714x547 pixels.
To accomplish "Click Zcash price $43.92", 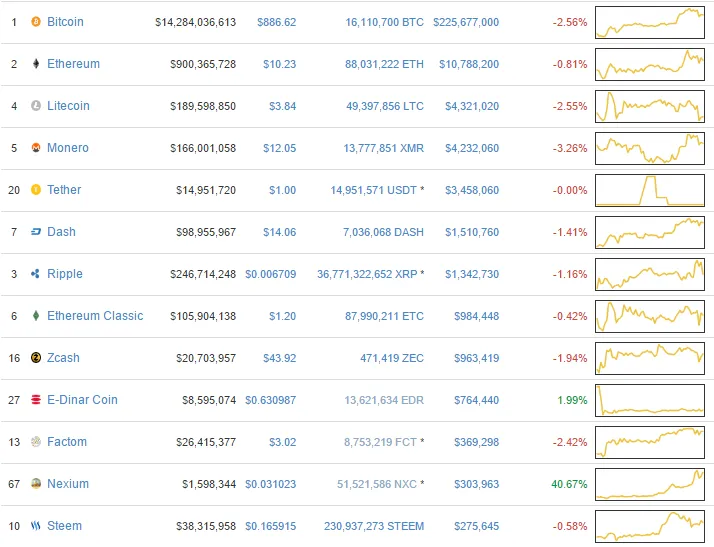I will tap(280, 358).
